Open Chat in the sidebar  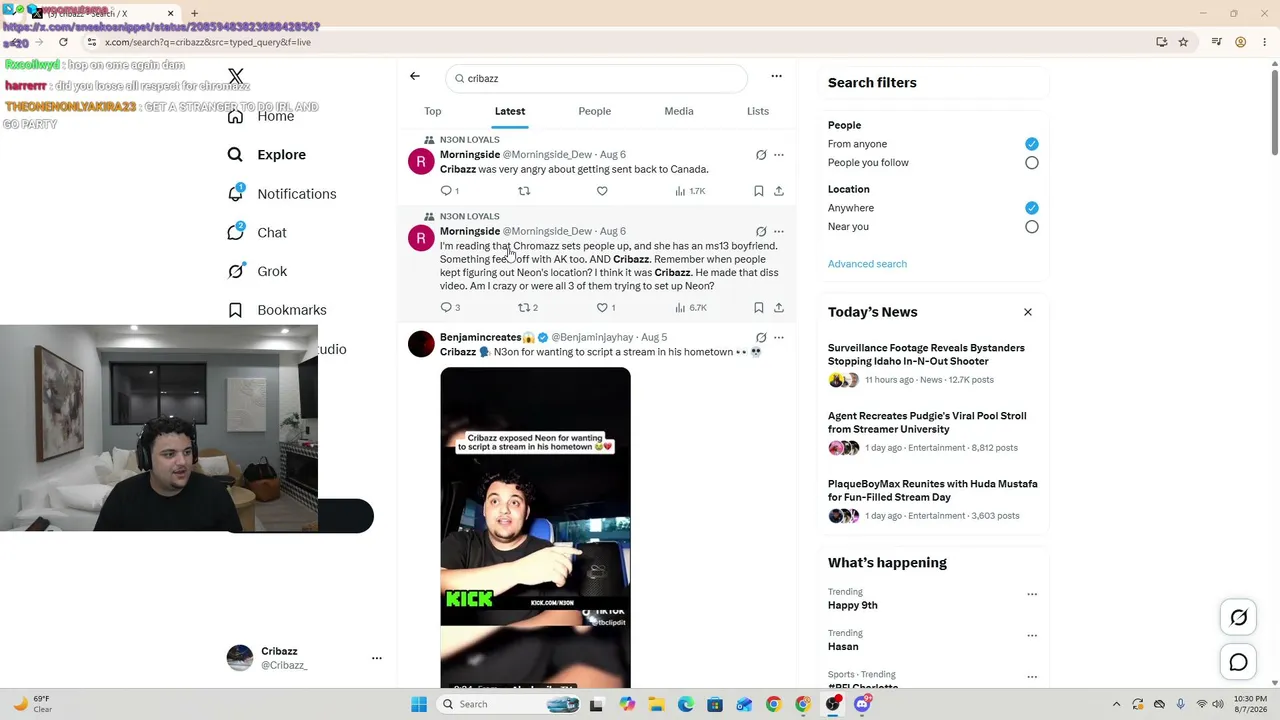tap(256, 233)
